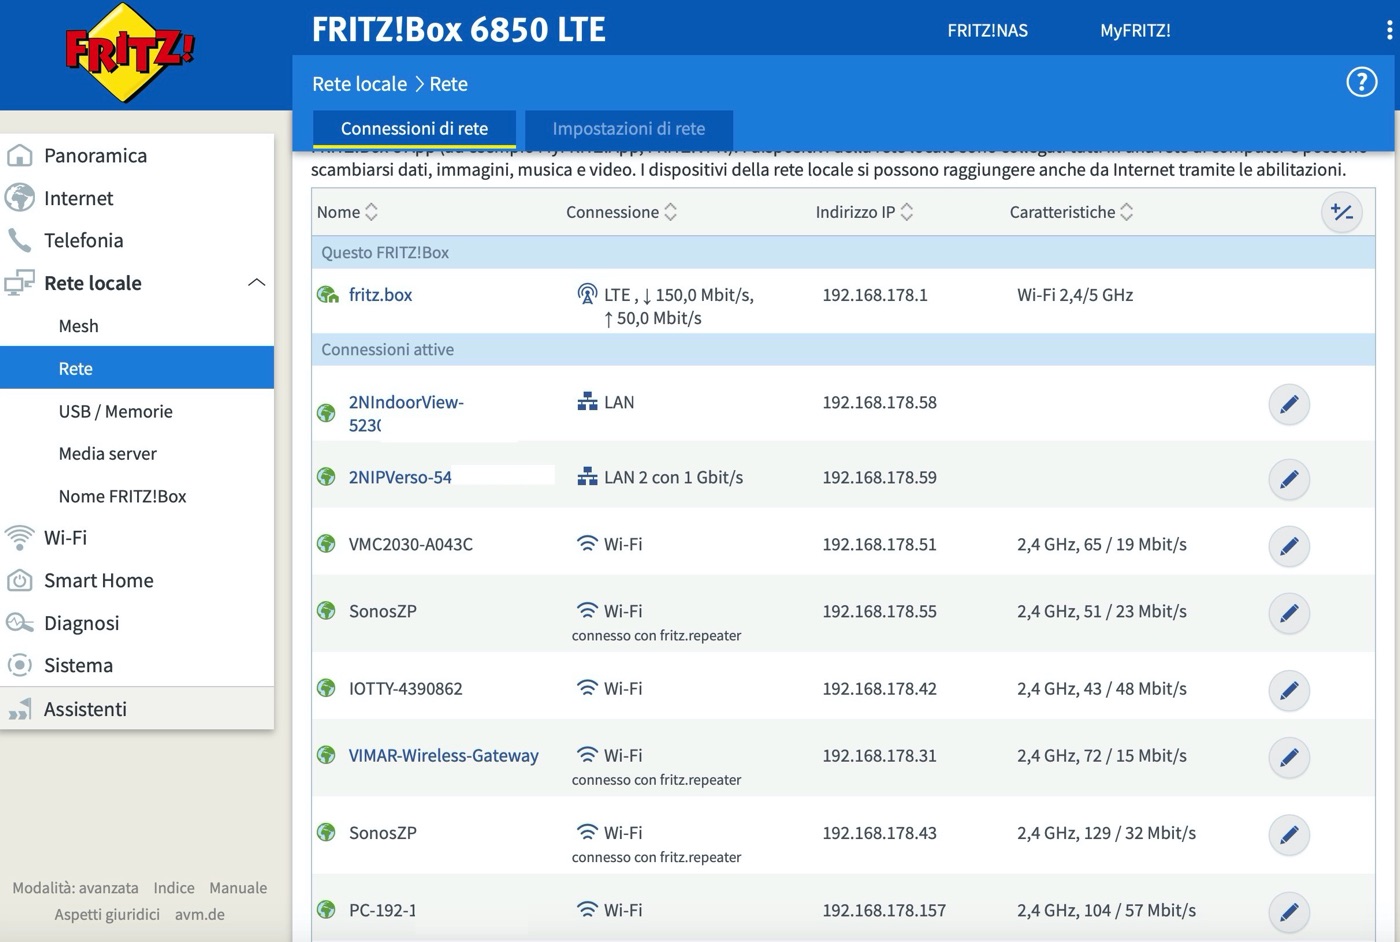The width and height of the screenshot is (1400, 942).
Task: Click the IP address 192.168.178.1
Action: pos(875,295)
